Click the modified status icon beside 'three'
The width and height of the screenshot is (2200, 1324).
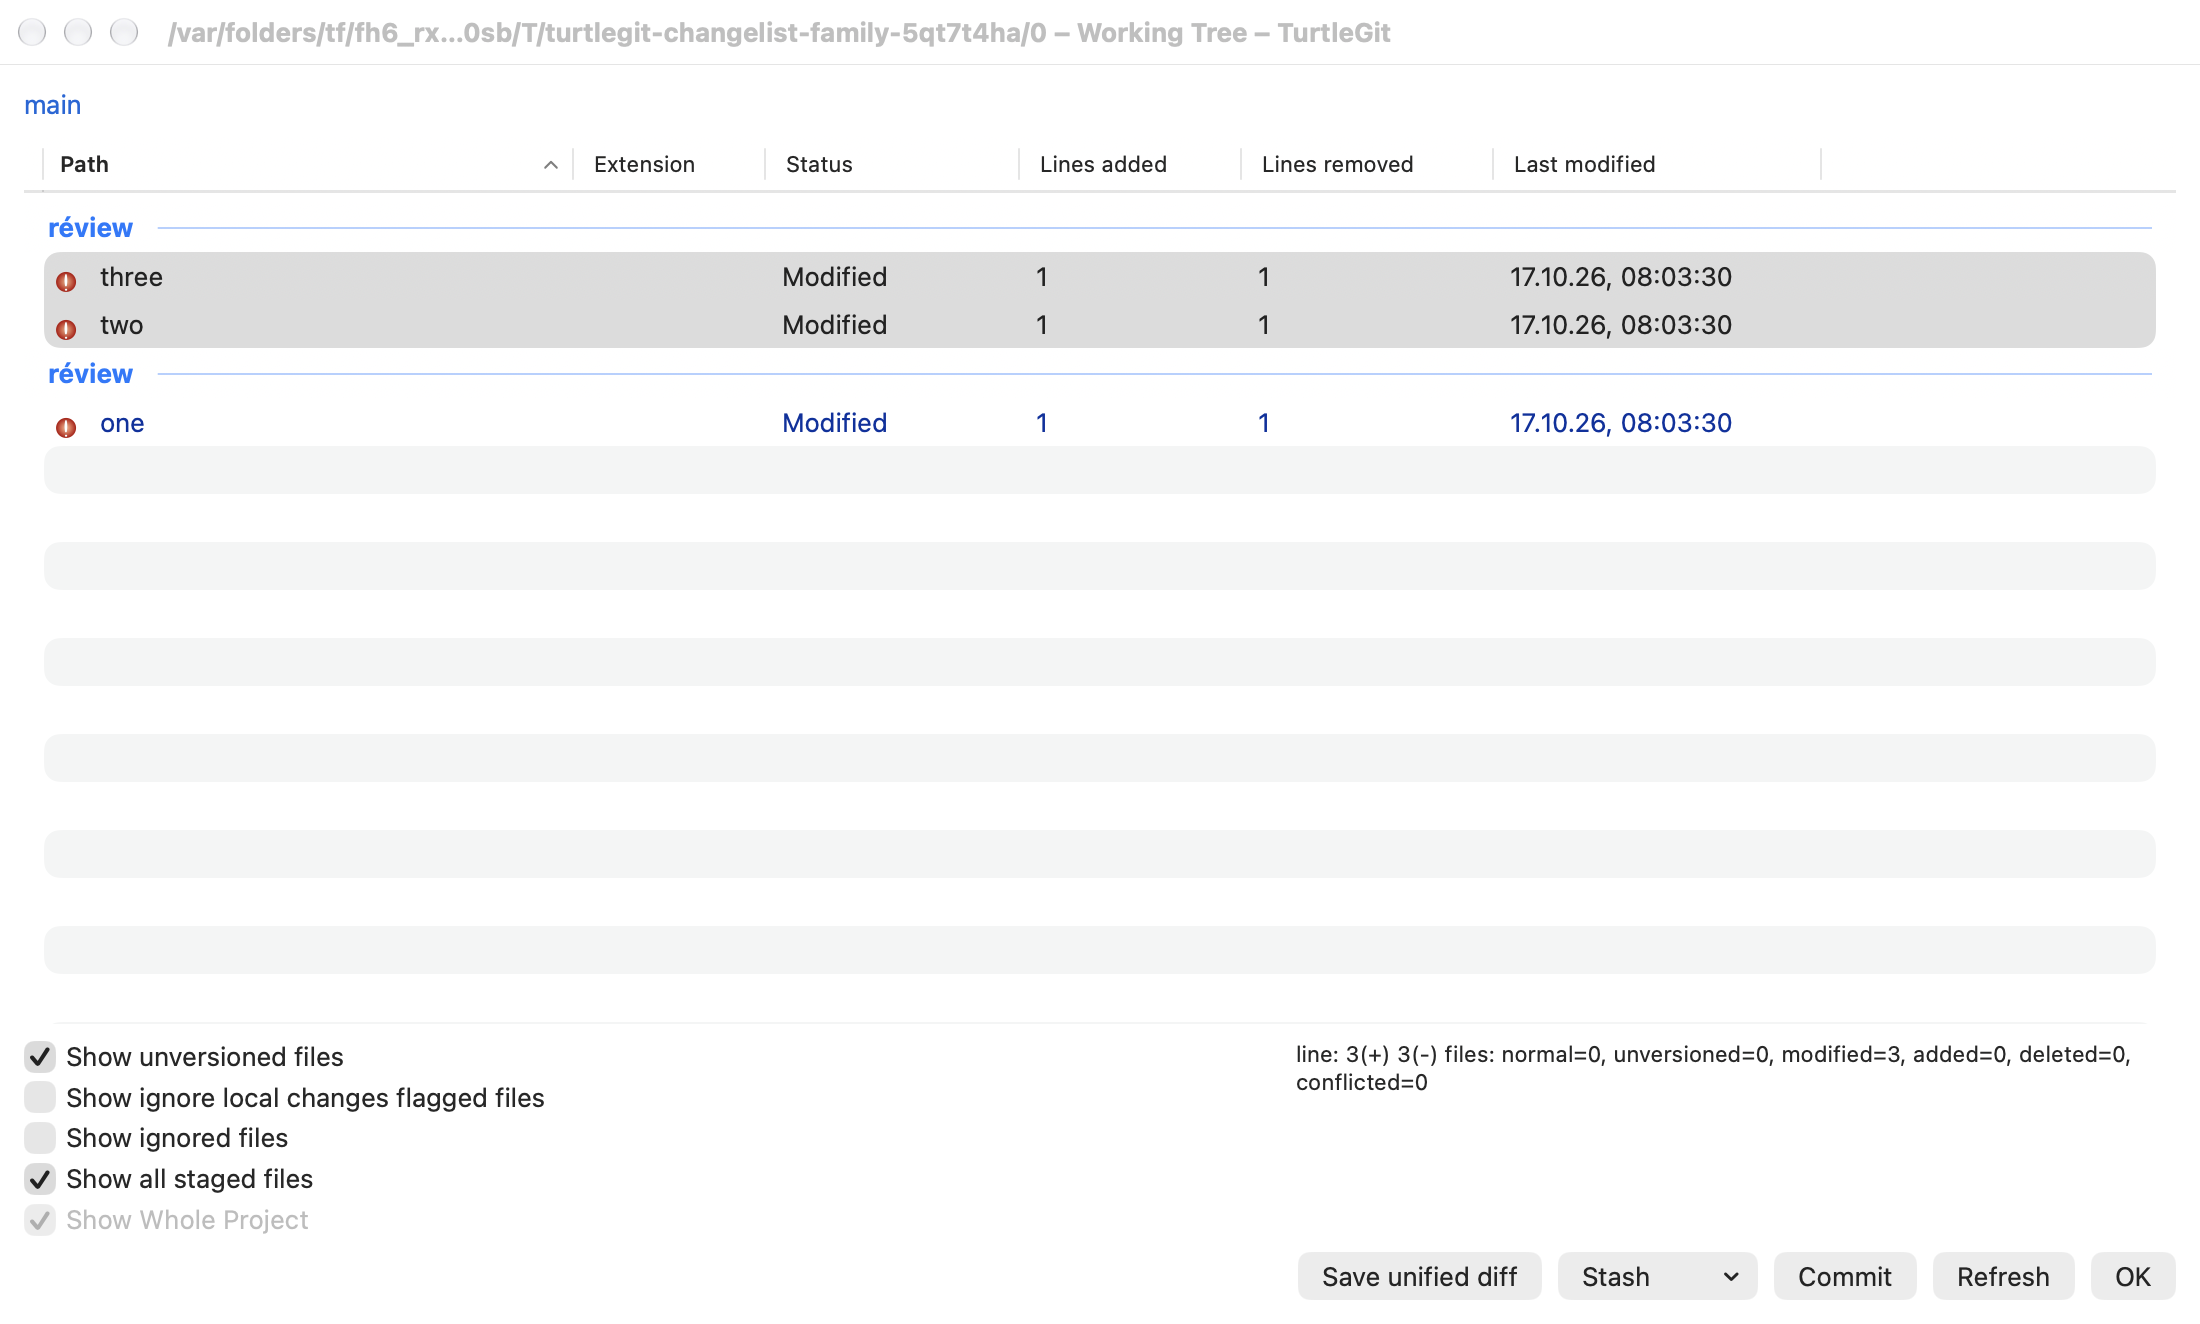click(x=66, y=281)
